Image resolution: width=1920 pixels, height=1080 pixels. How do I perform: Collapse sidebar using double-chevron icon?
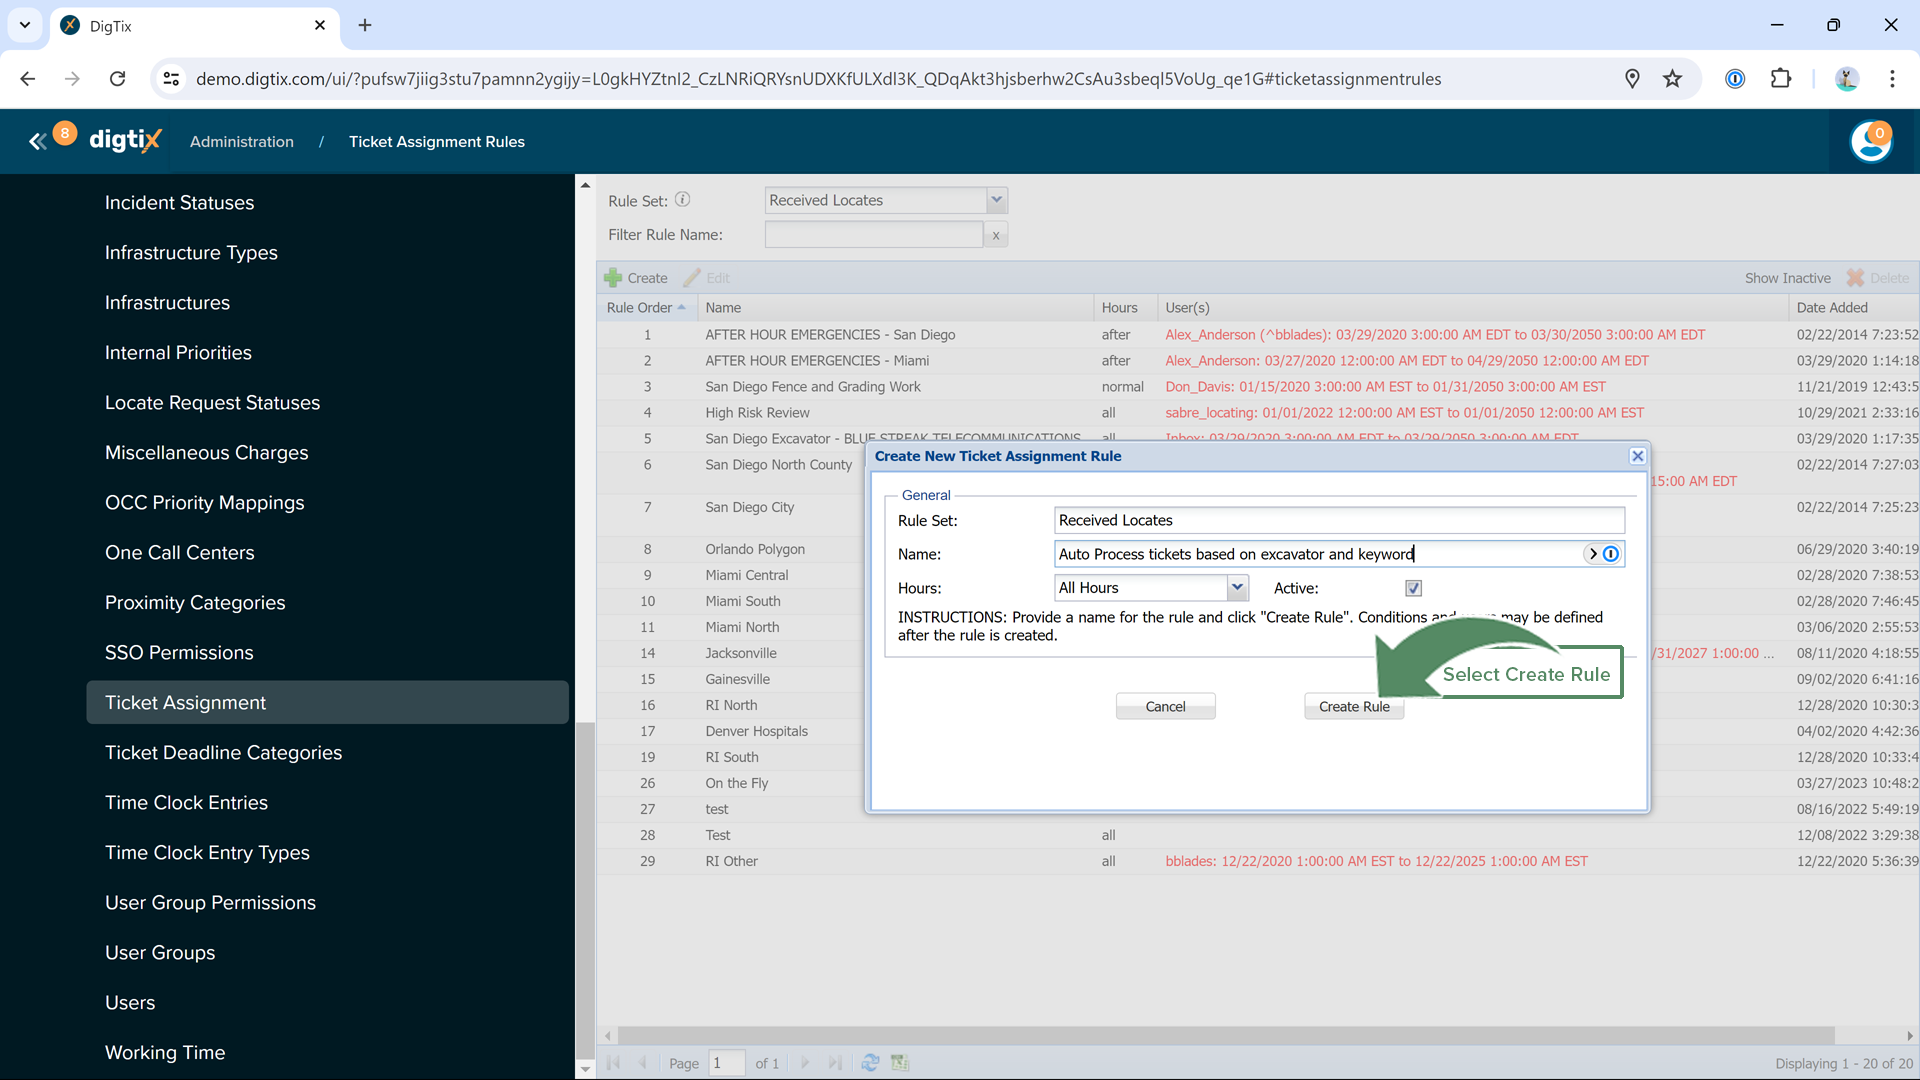click(37, 142)
